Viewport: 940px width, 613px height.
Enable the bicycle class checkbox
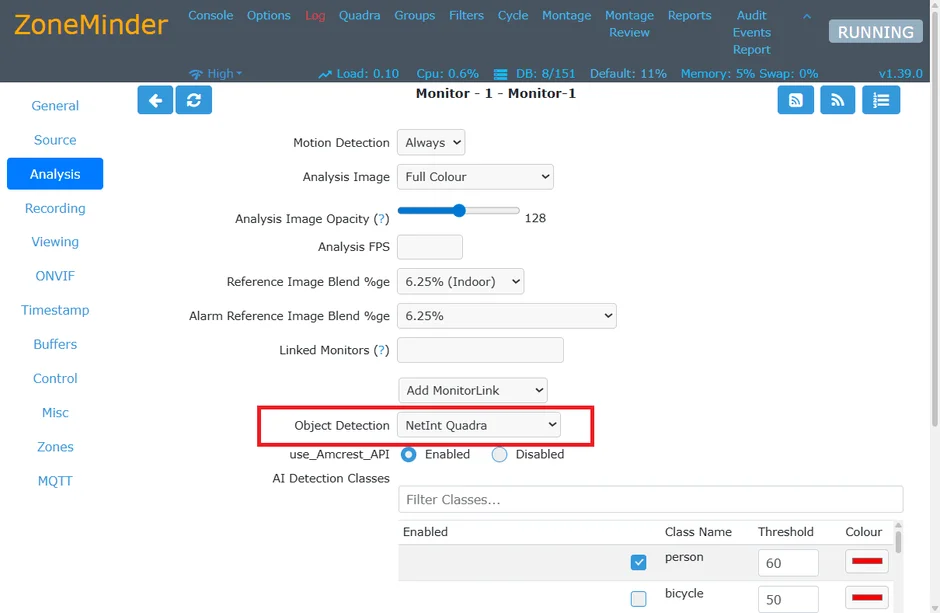[x=638, y=599]
